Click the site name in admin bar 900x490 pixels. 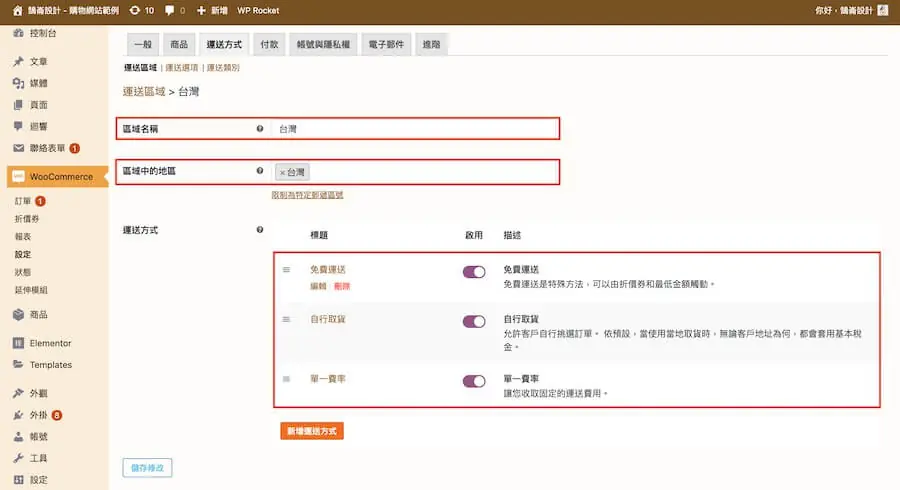coord(73,10)
